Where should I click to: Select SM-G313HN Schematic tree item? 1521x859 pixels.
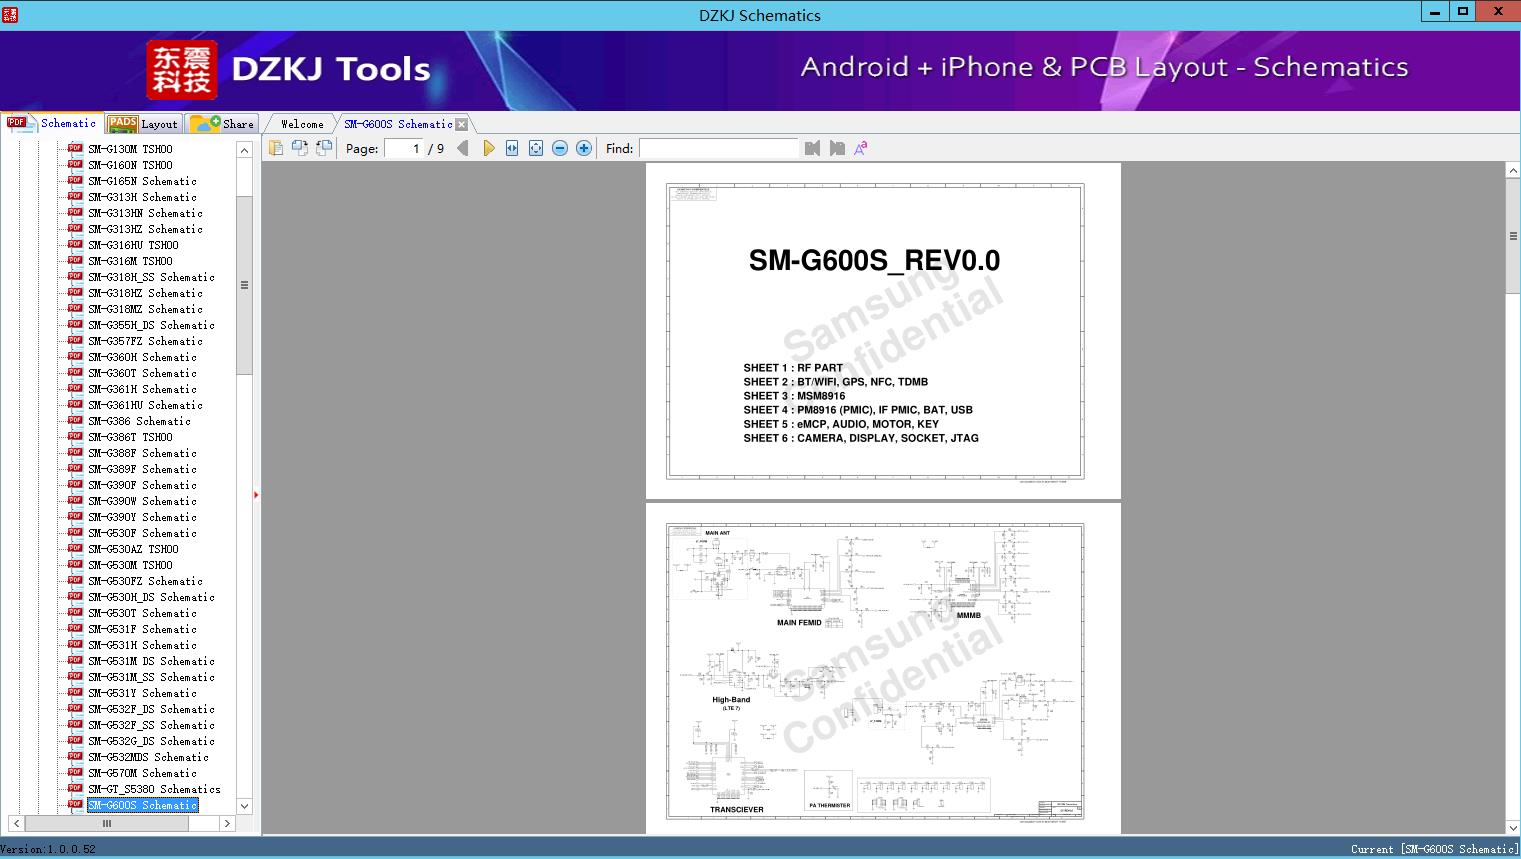145,213
